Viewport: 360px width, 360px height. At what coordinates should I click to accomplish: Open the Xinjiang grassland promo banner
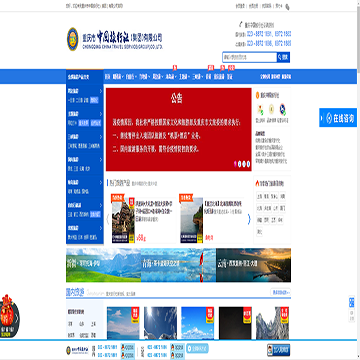click(x=103, y=265)
